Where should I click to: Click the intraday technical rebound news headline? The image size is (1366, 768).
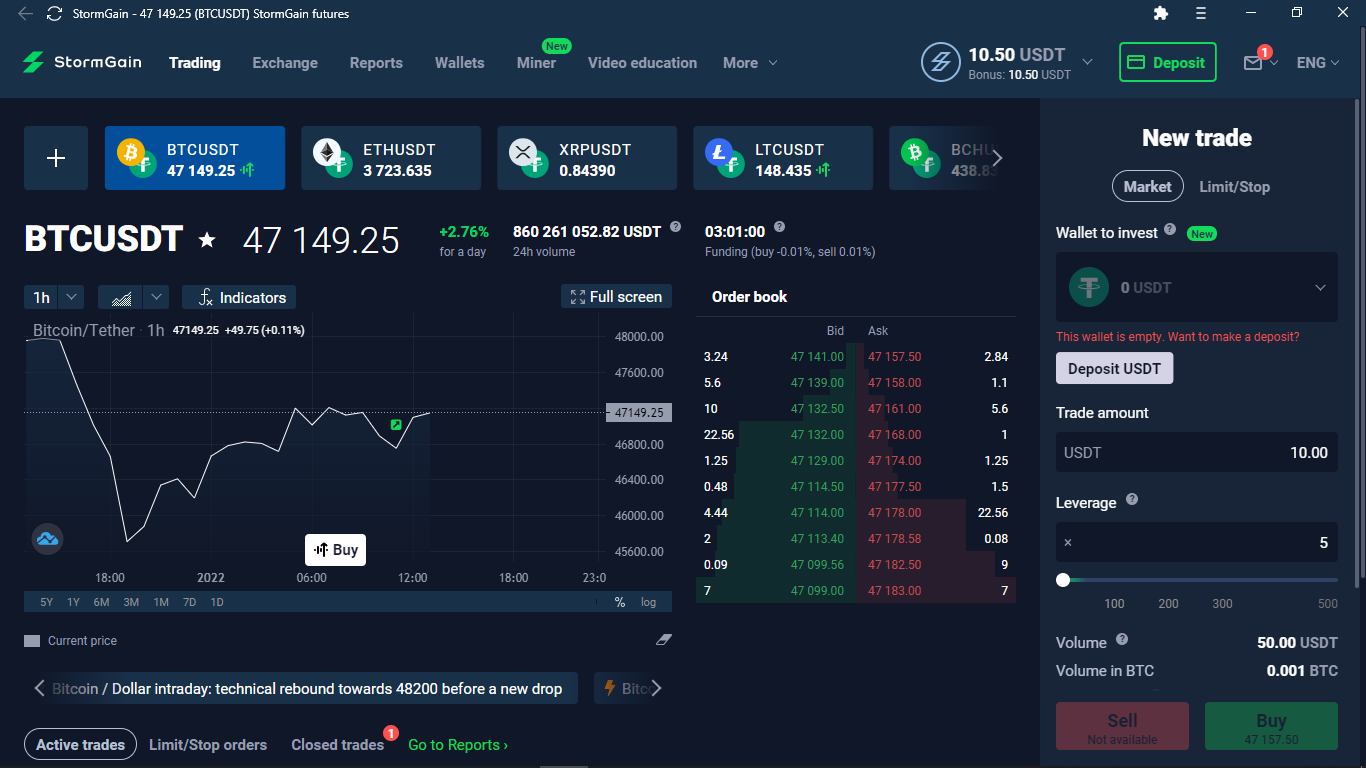point(307,688)
